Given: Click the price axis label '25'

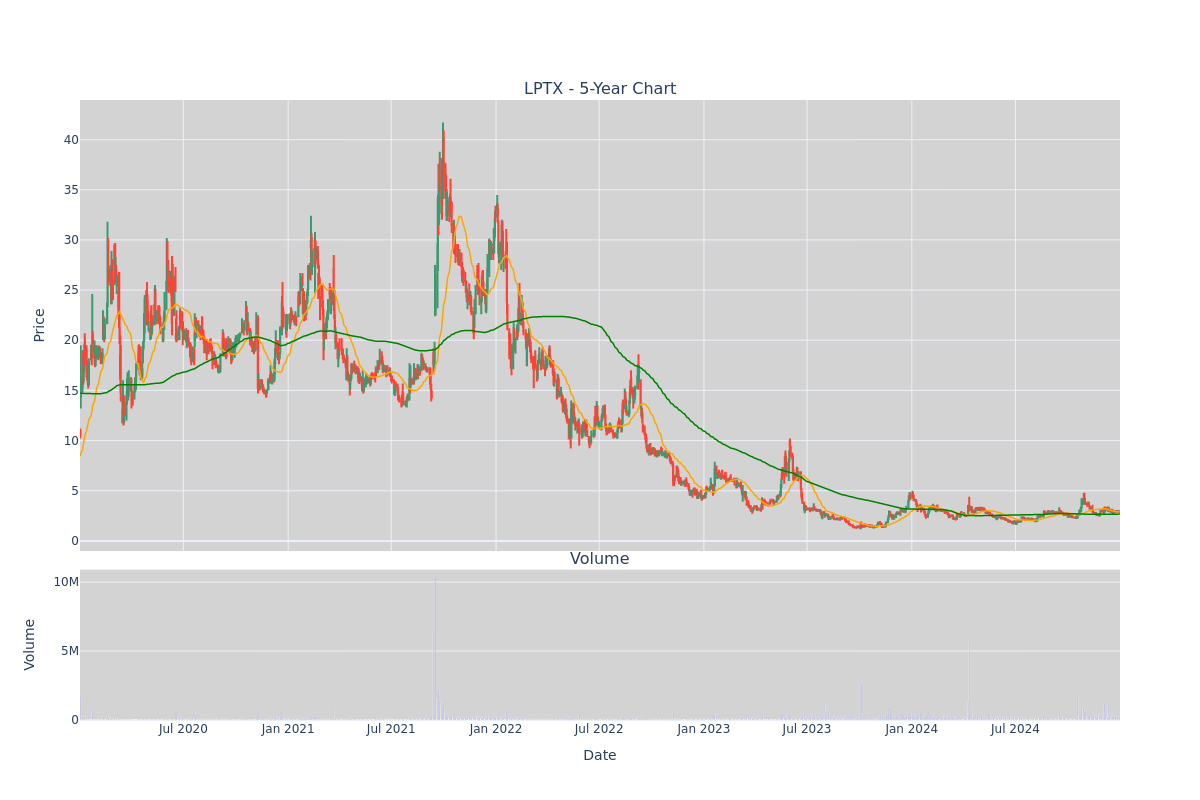Looking at the screenshot, I should click(x=71, y=290).
